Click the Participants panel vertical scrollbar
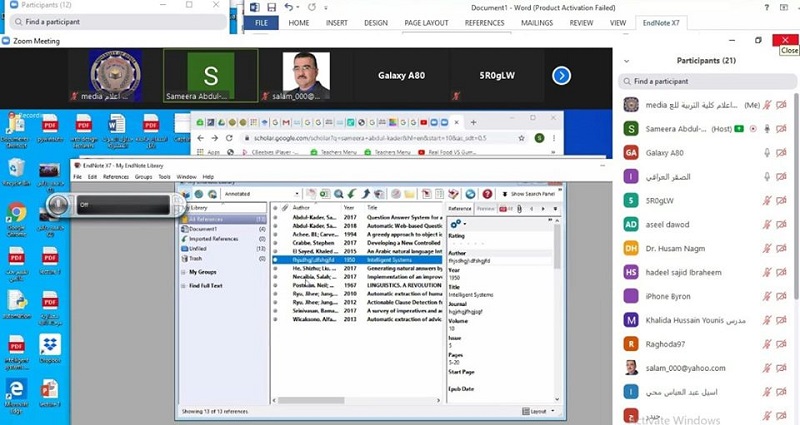800x425 pixels. 796,196
